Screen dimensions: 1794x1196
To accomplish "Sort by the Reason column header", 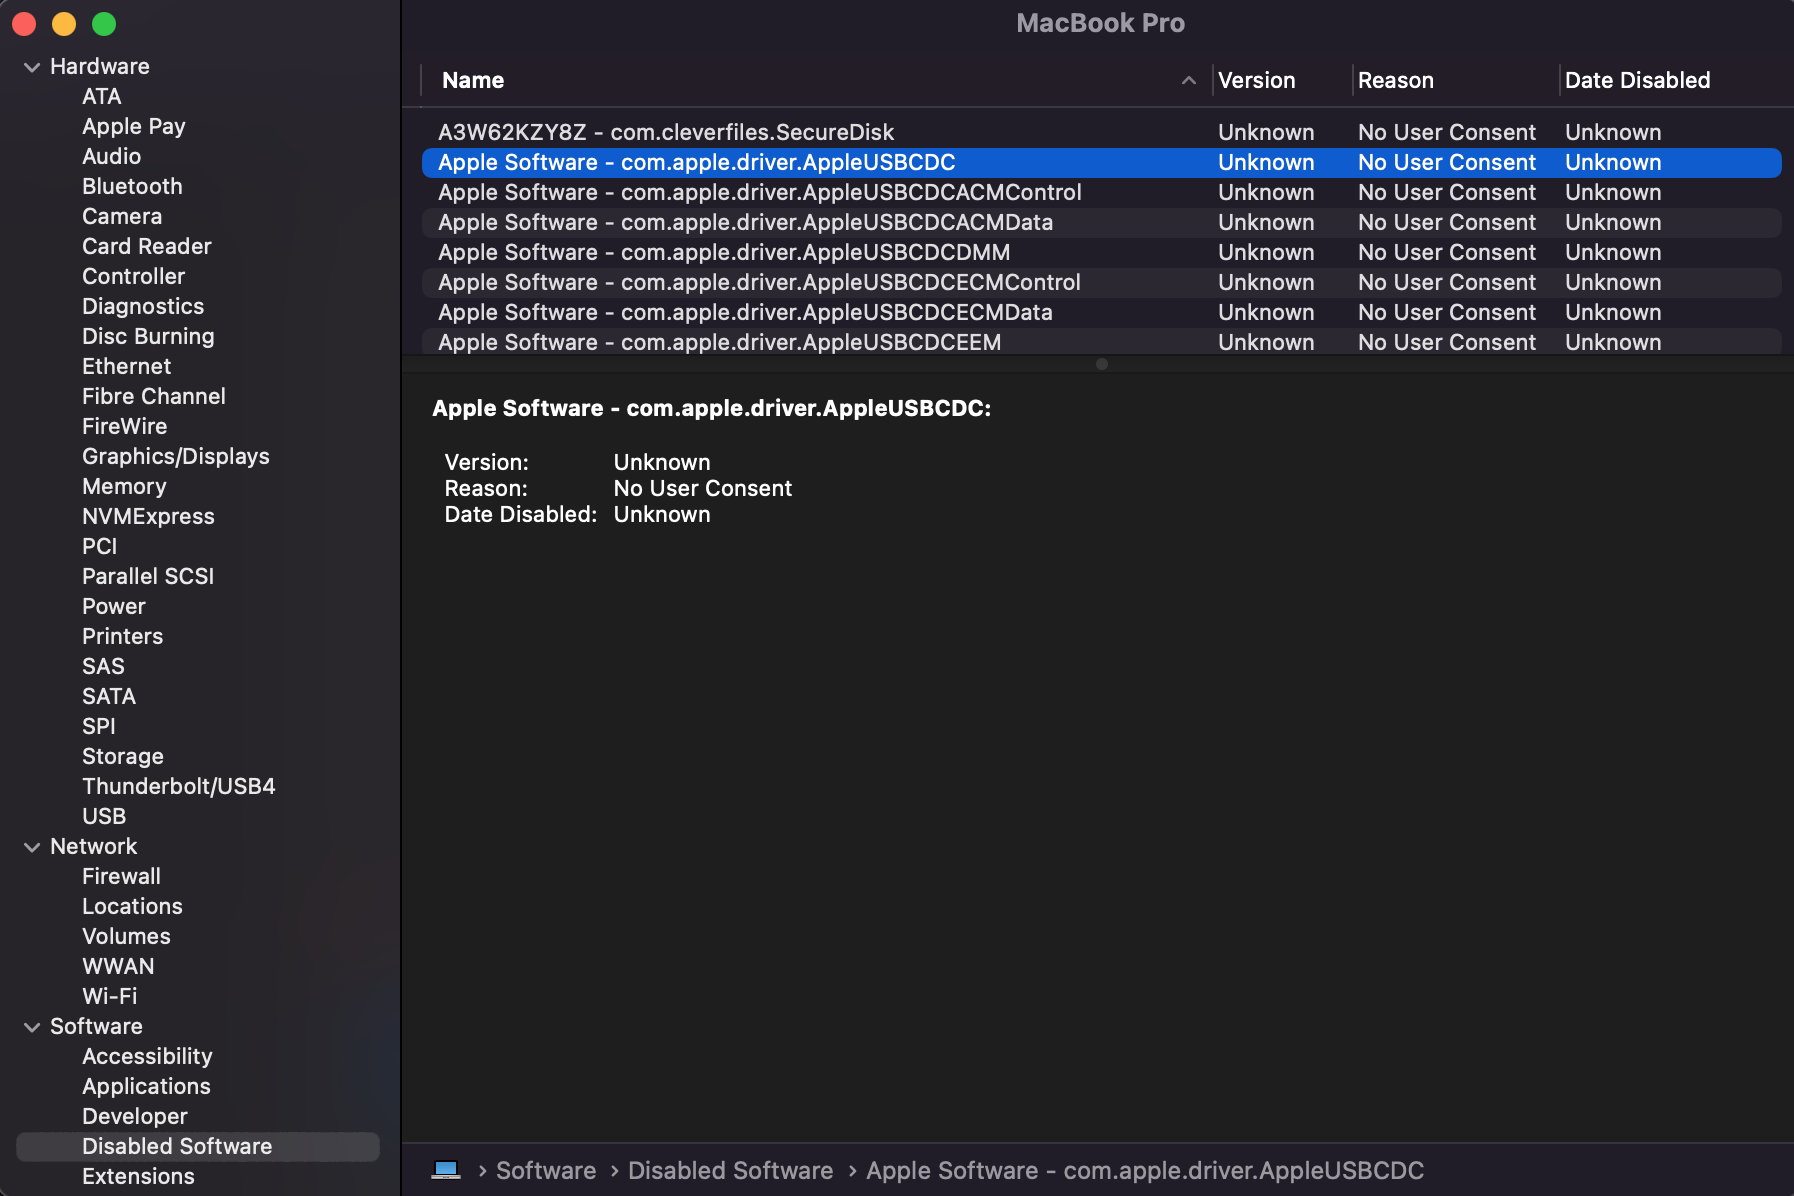I will (1395, 81).
